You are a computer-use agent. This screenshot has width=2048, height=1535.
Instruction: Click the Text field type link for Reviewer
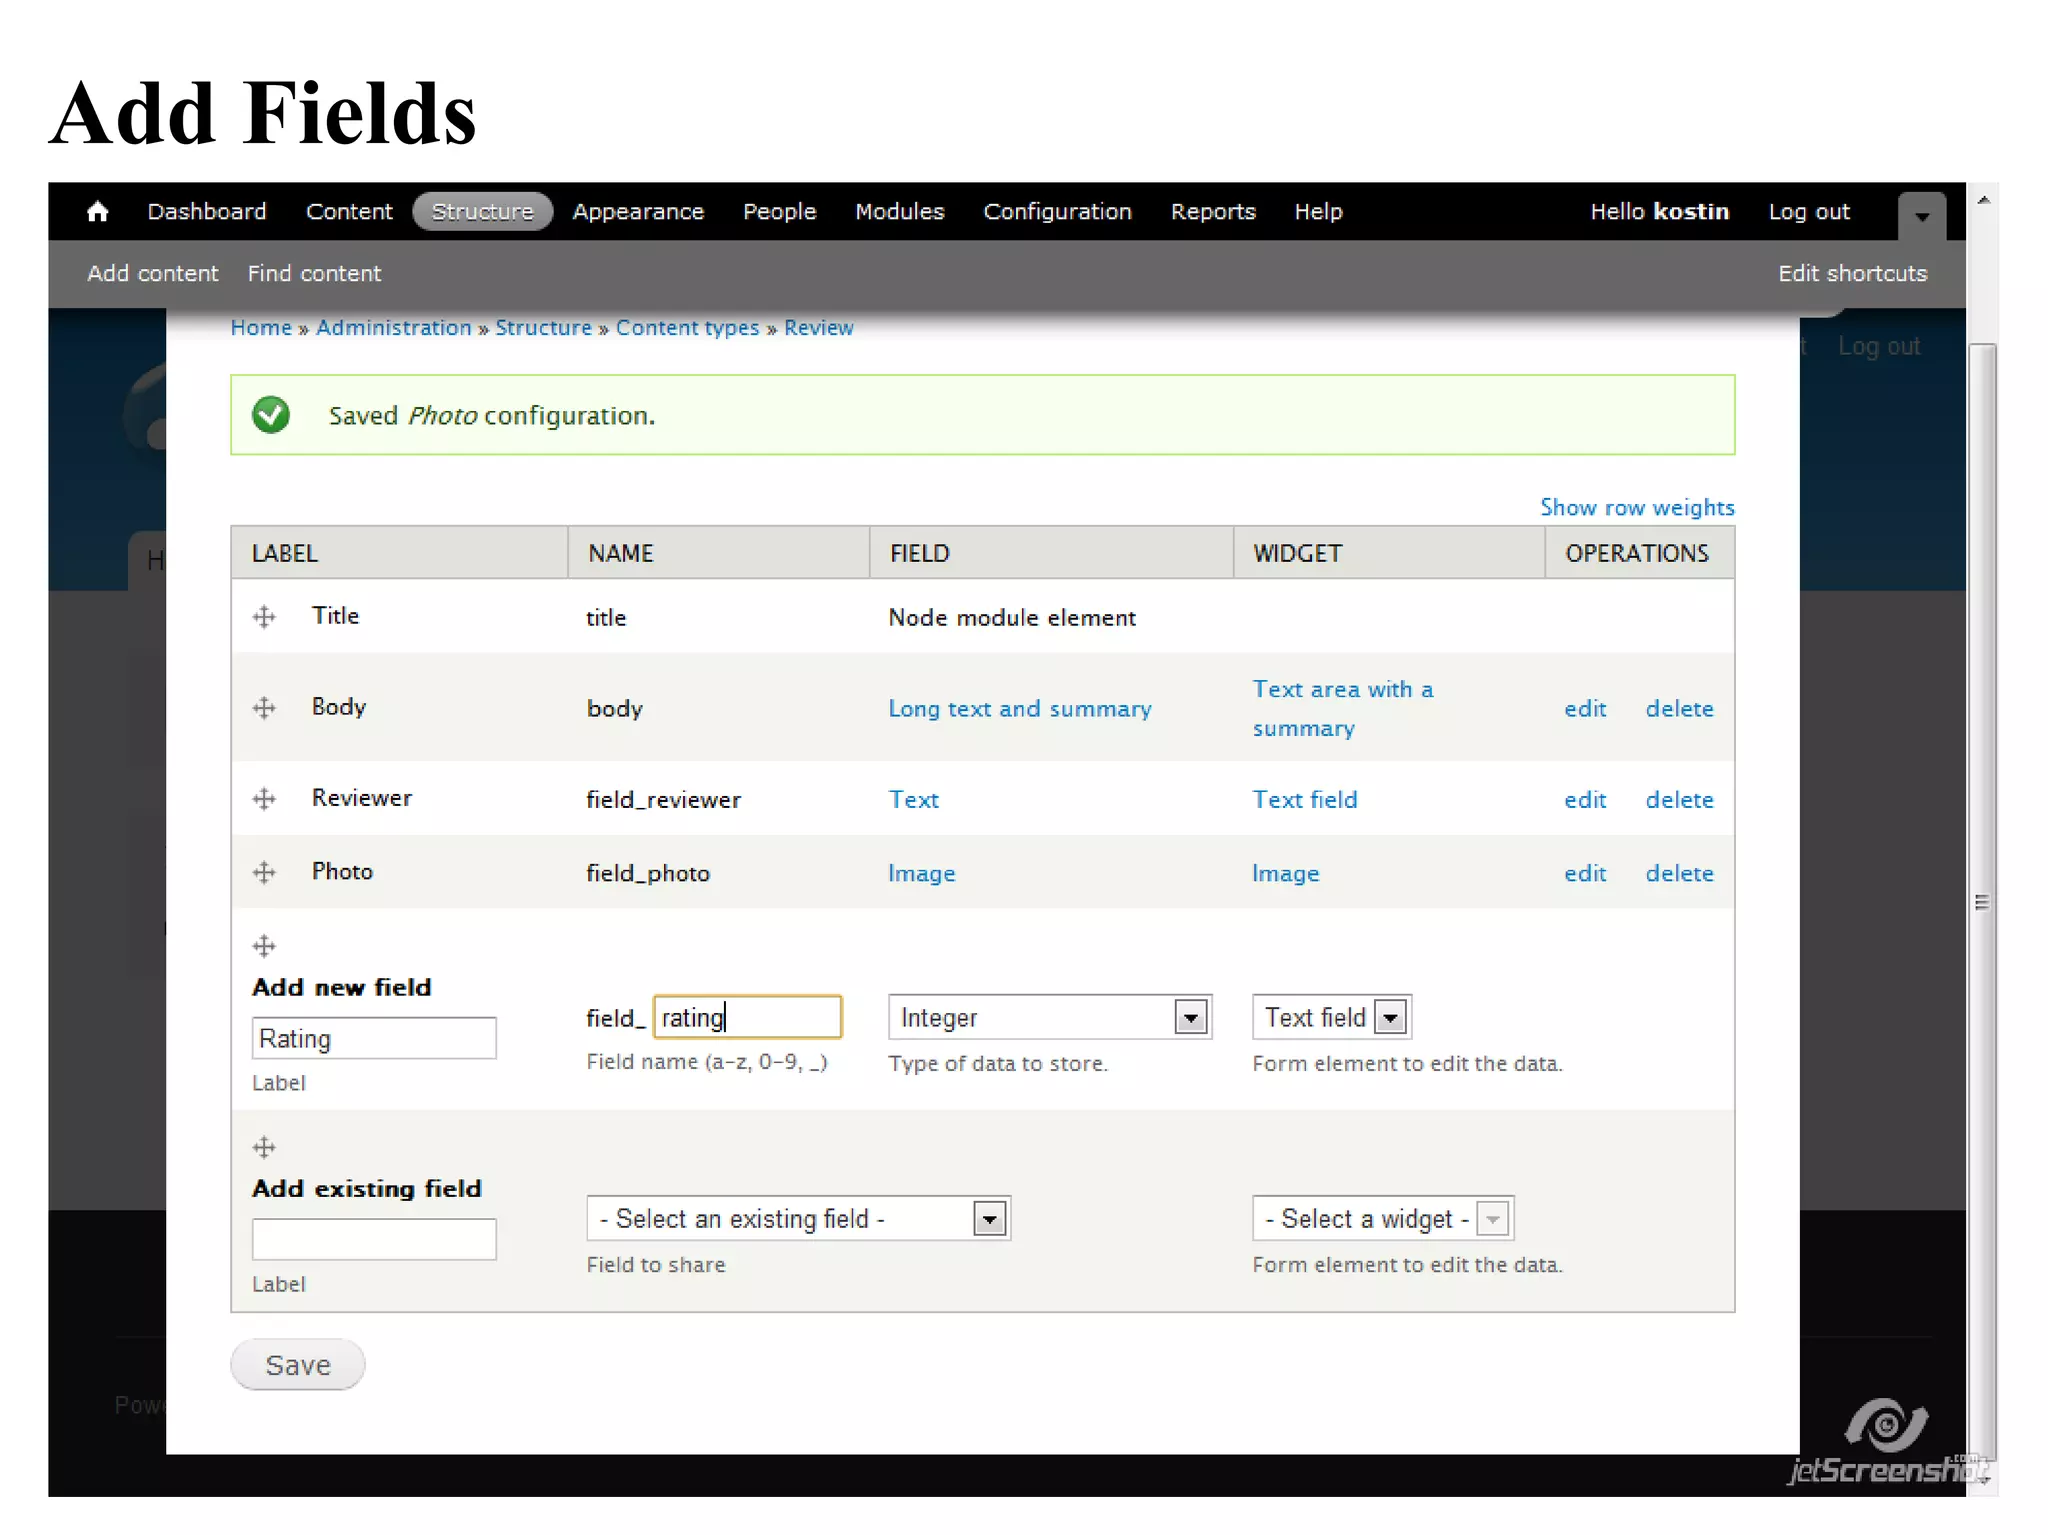[913, 800]
